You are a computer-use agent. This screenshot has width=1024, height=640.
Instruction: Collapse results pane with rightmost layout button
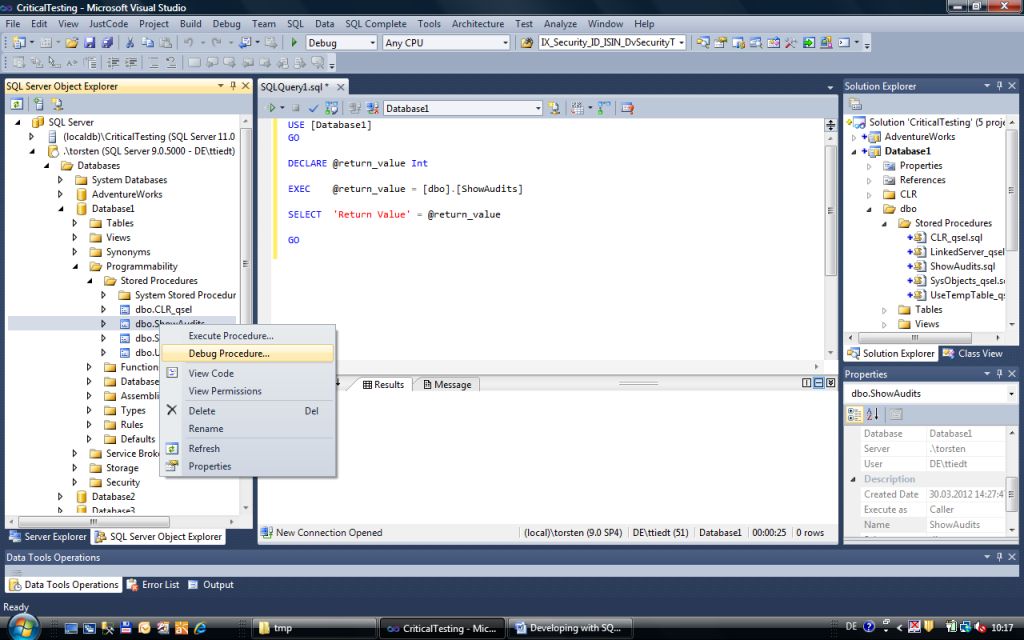pos(830,383)
